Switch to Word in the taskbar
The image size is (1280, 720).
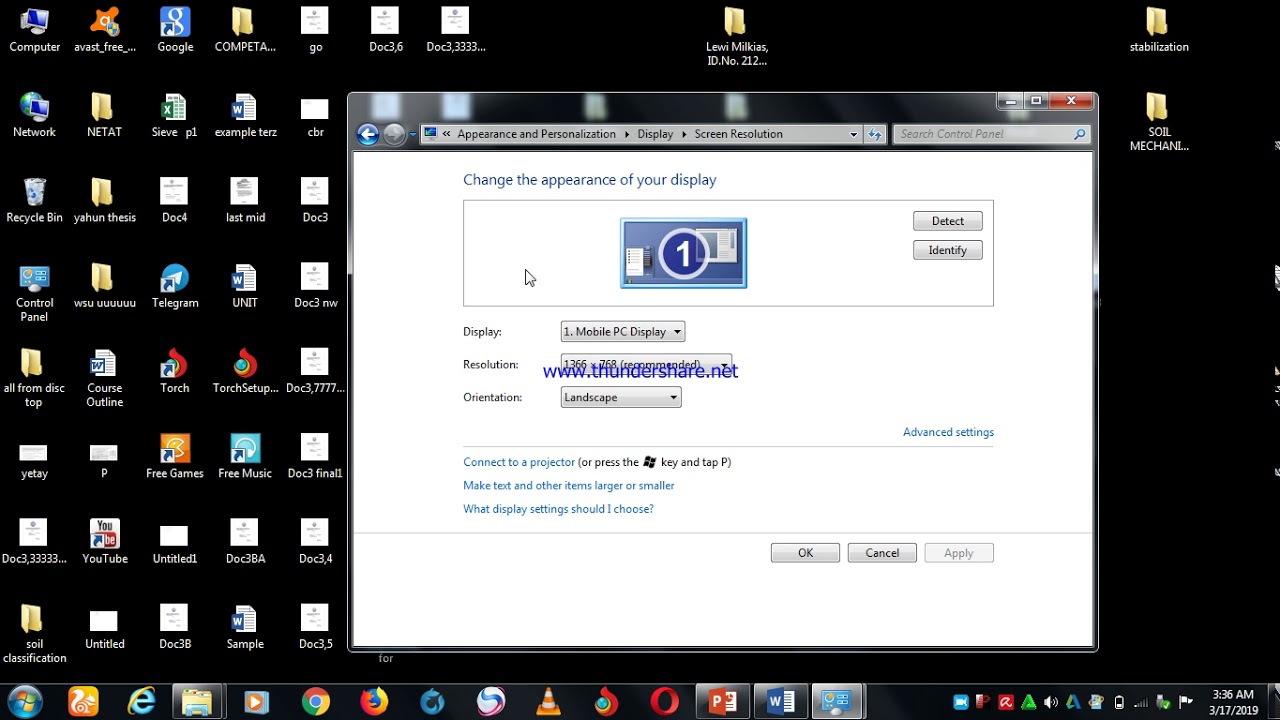point(780,702)
